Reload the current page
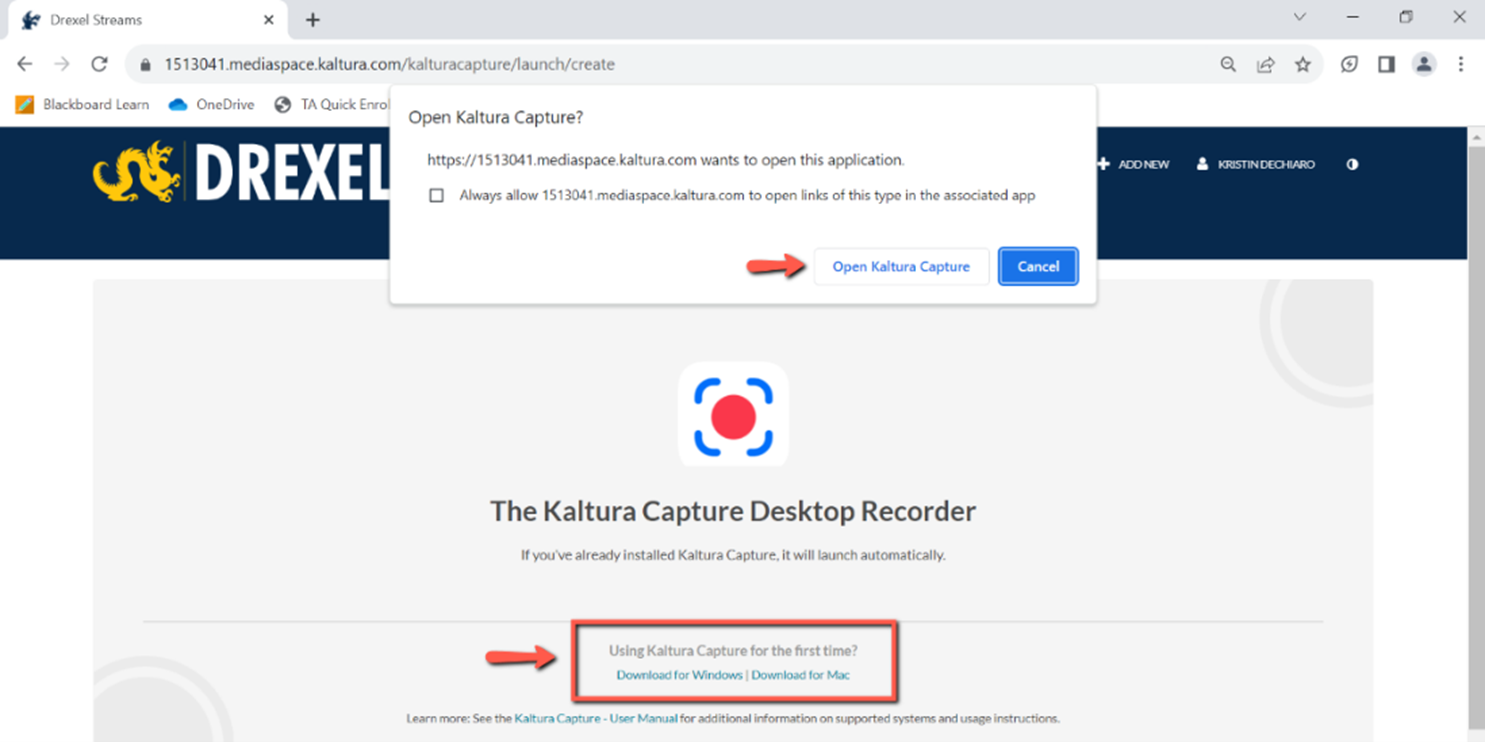 click(x=99, y=64)
